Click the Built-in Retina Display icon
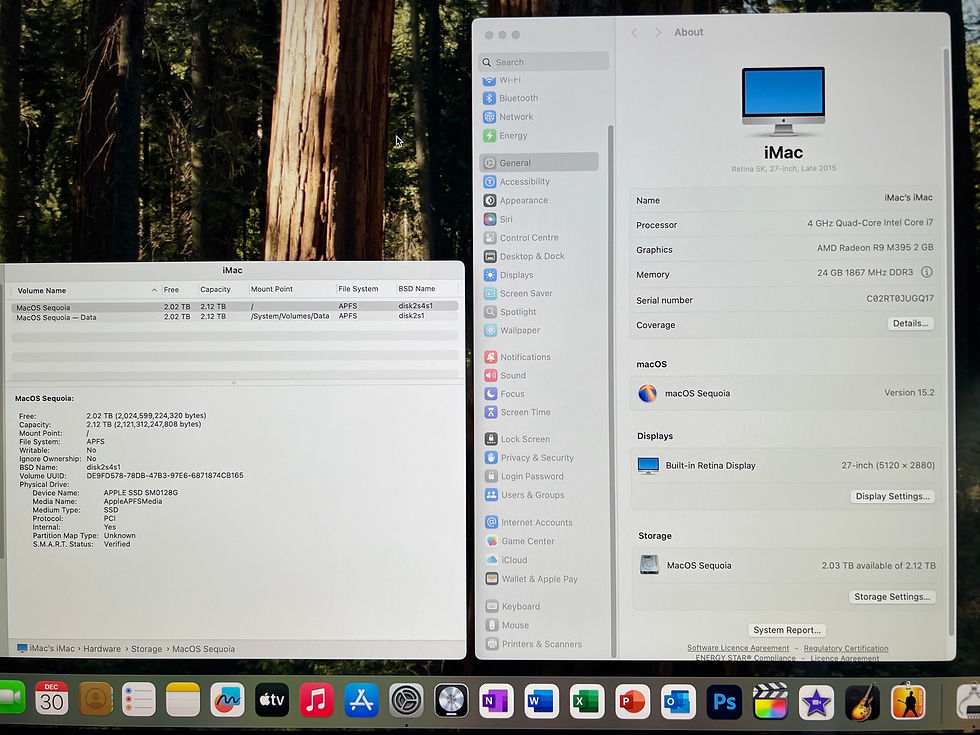Viewport: 980px width, 735px height. coord(648,466)
